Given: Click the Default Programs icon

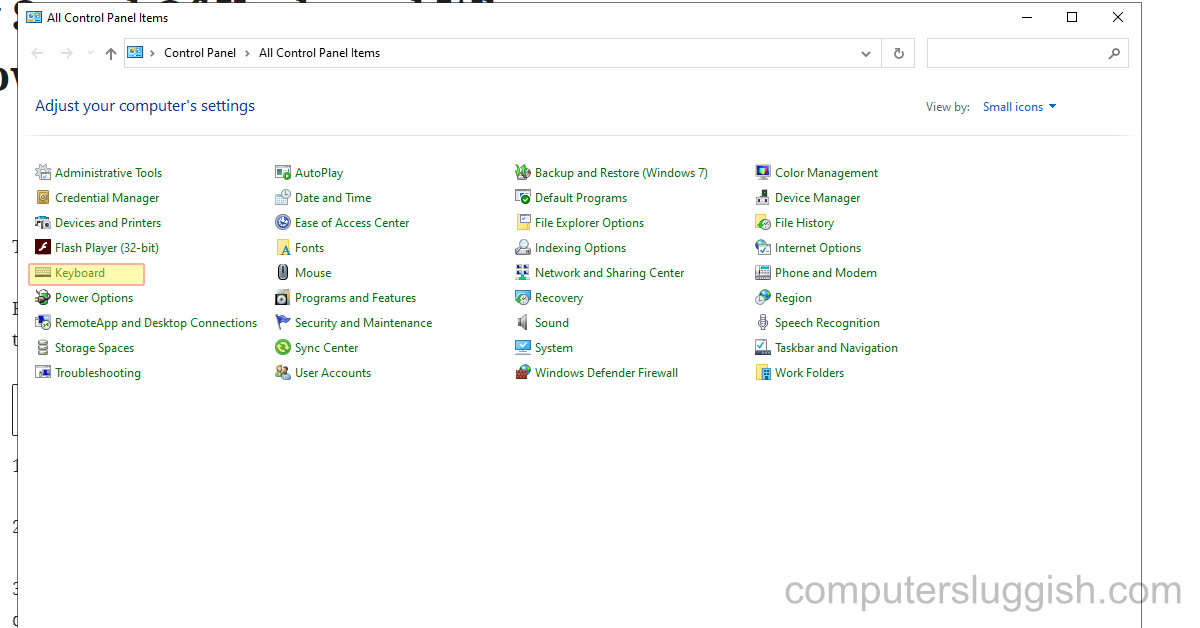Looking at the screenshot, I should [x=523, y=198].
